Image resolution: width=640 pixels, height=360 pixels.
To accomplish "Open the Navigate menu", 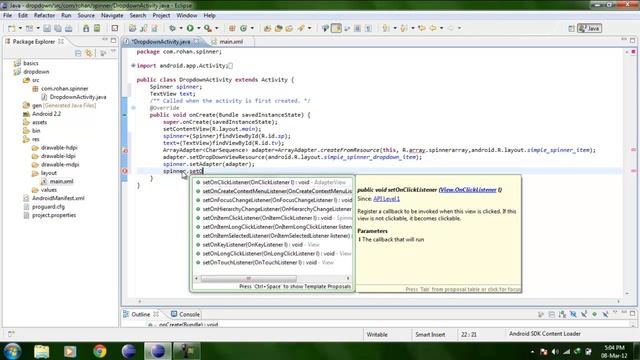I will point(112,16).
